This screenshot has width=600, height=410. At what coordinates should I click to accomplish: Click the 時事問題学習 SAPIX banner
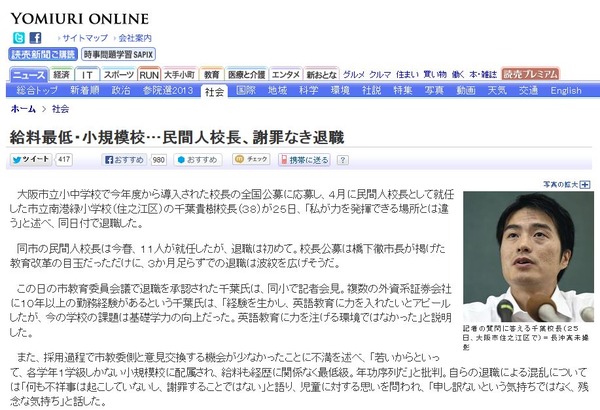[x=118, y=54]
